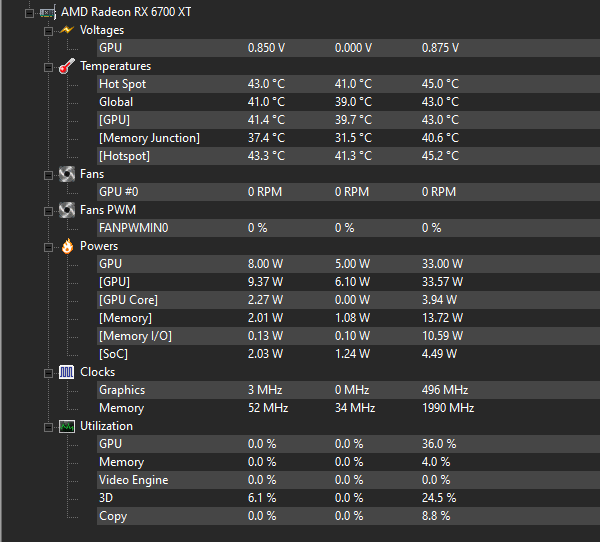Select the [GPU Core] power row
This screenshot has width=601, height=542.
[348, 300]
